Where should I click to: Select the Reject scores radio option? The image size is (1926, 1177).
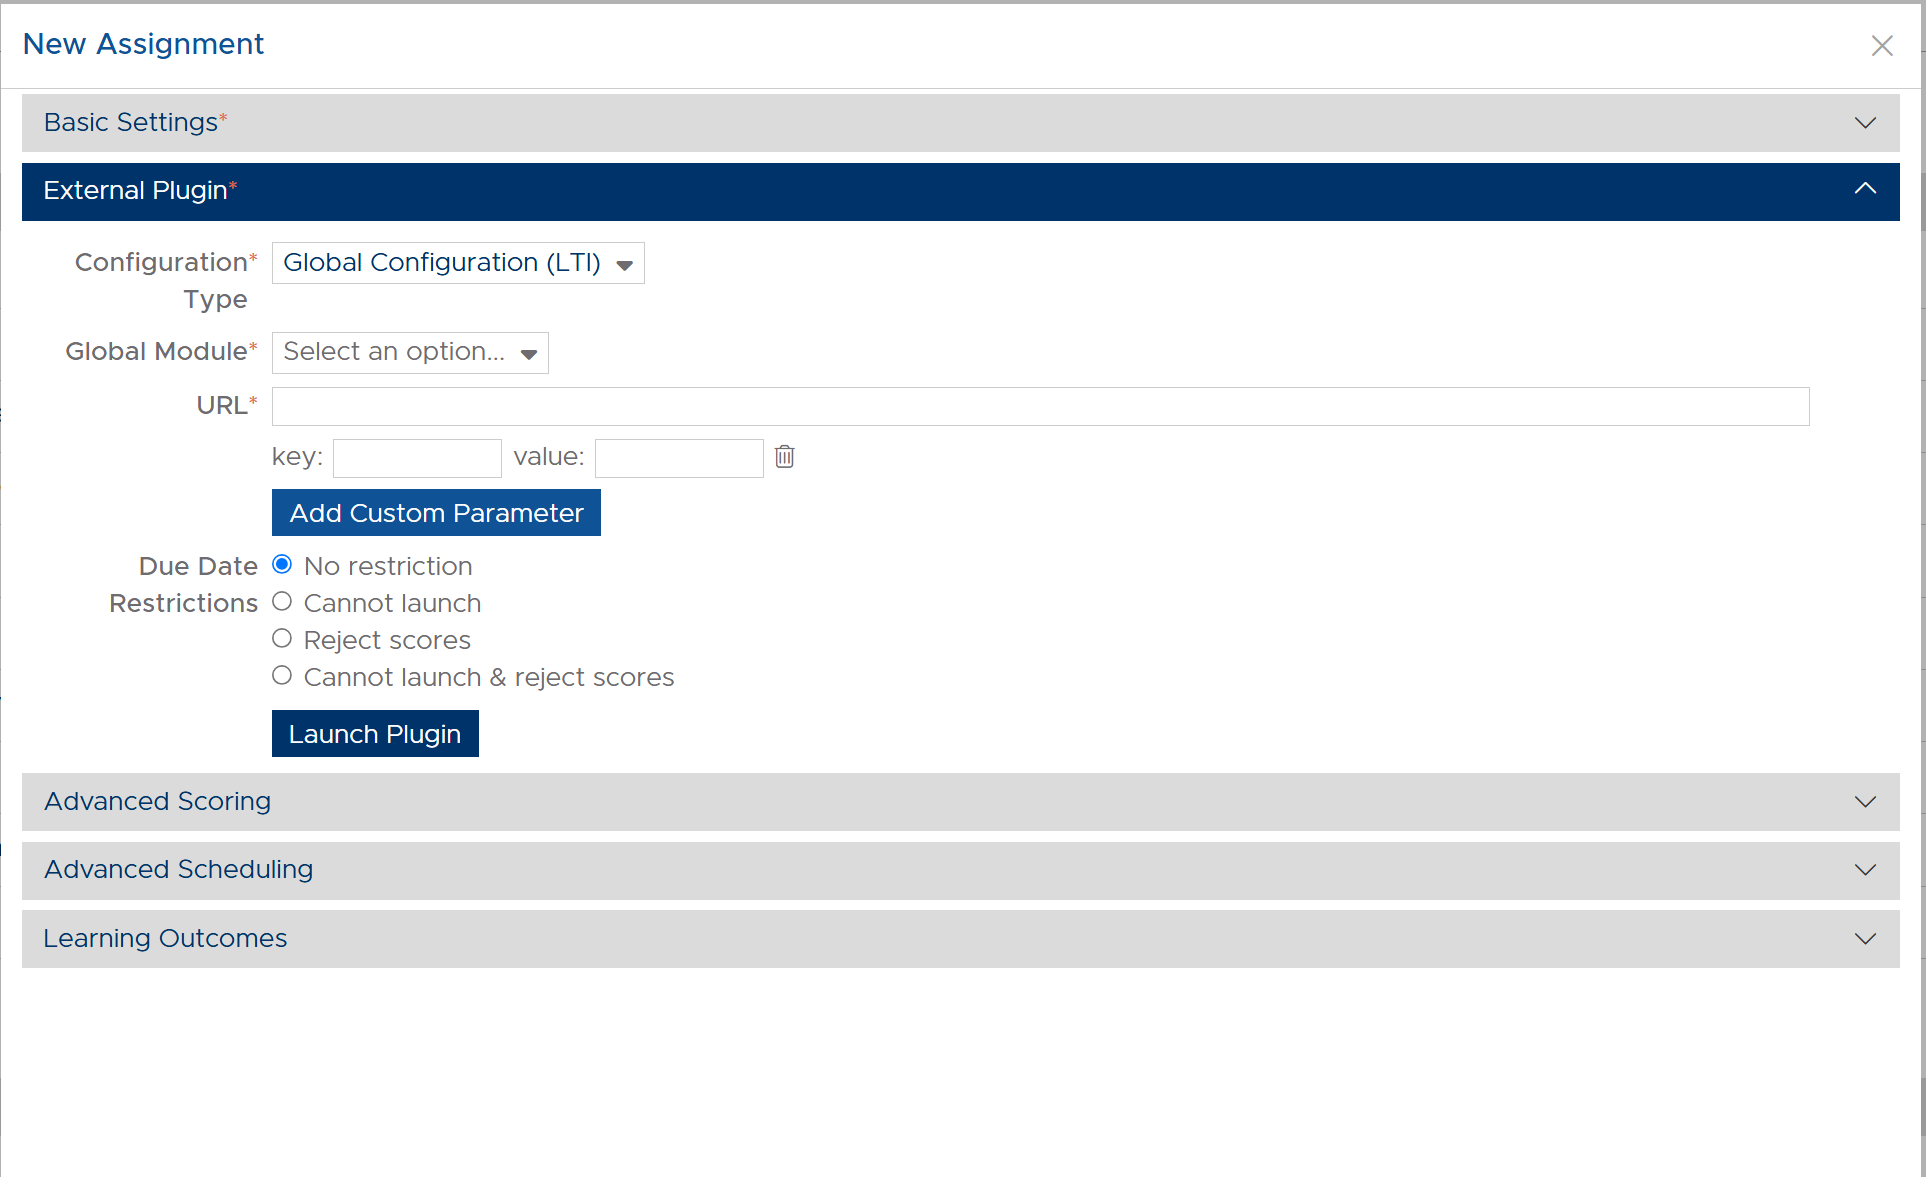[x=282, y=639]
